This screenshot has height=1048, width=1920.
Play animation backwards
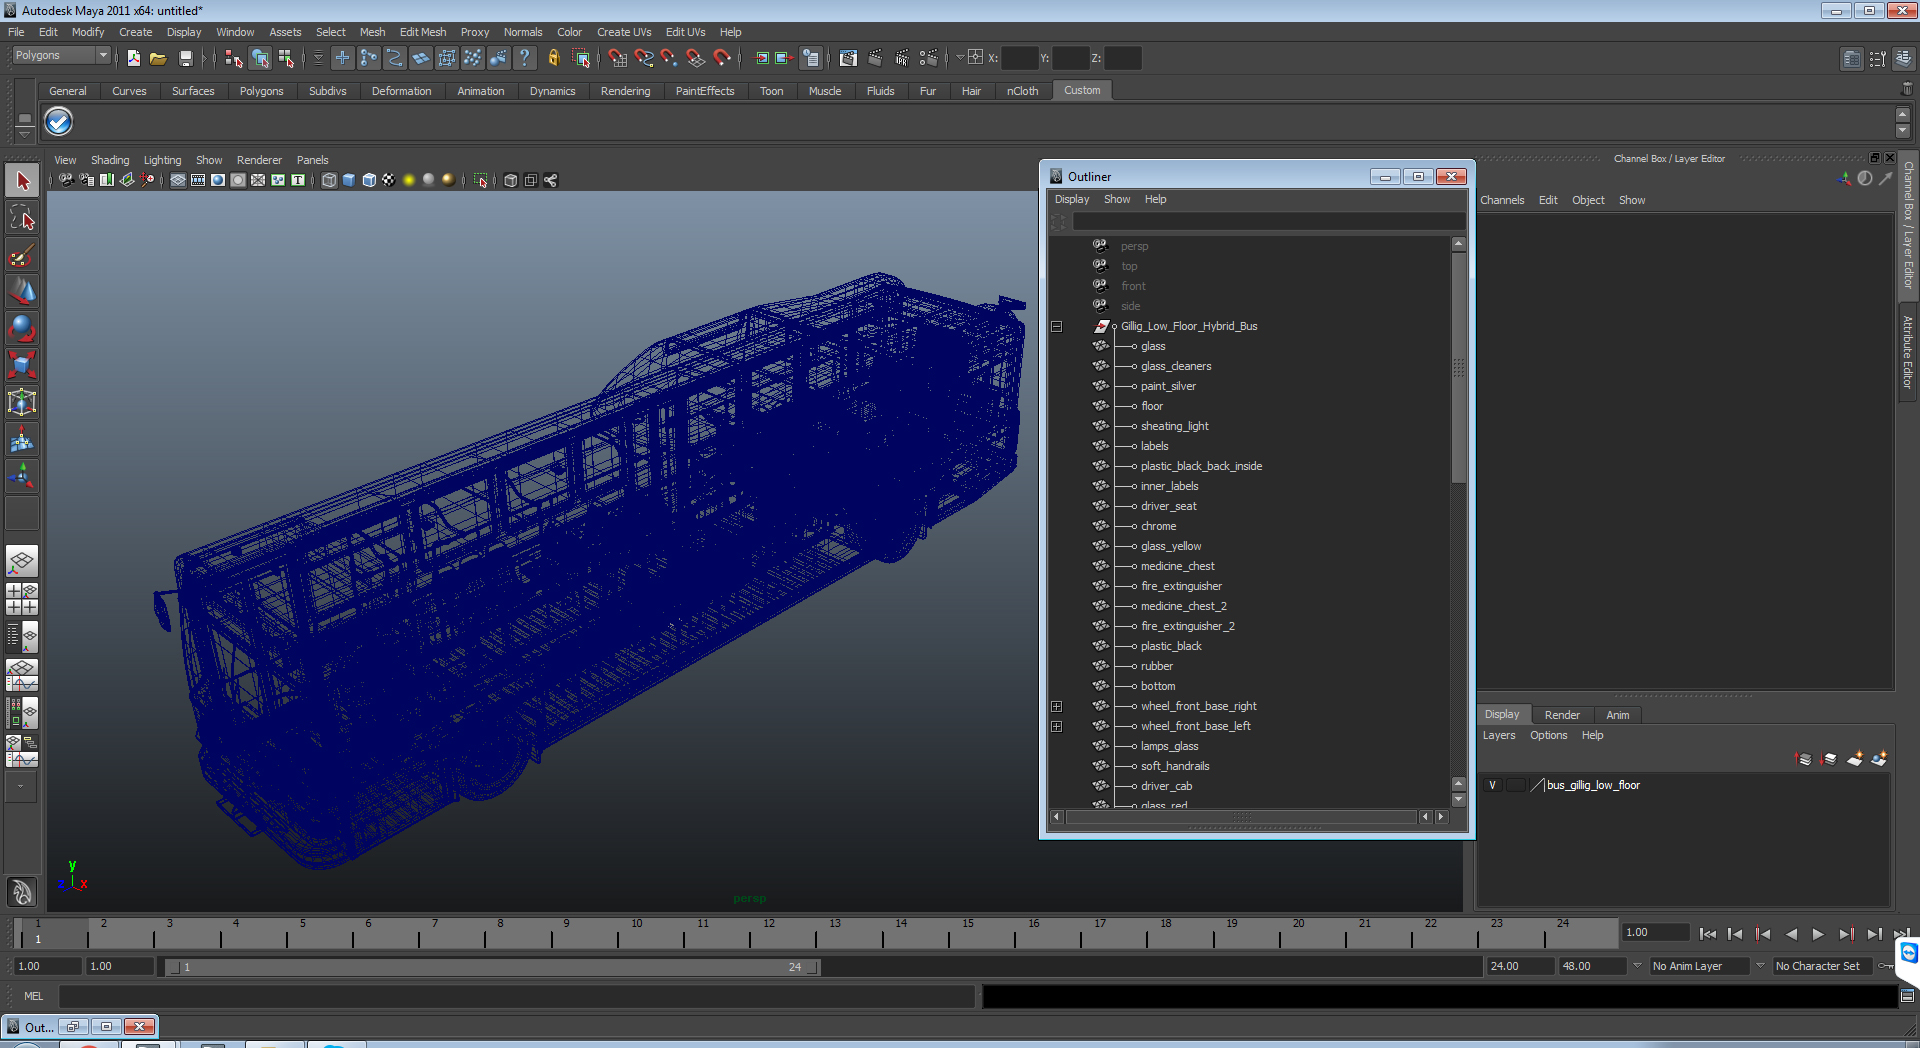point(1791,934)
